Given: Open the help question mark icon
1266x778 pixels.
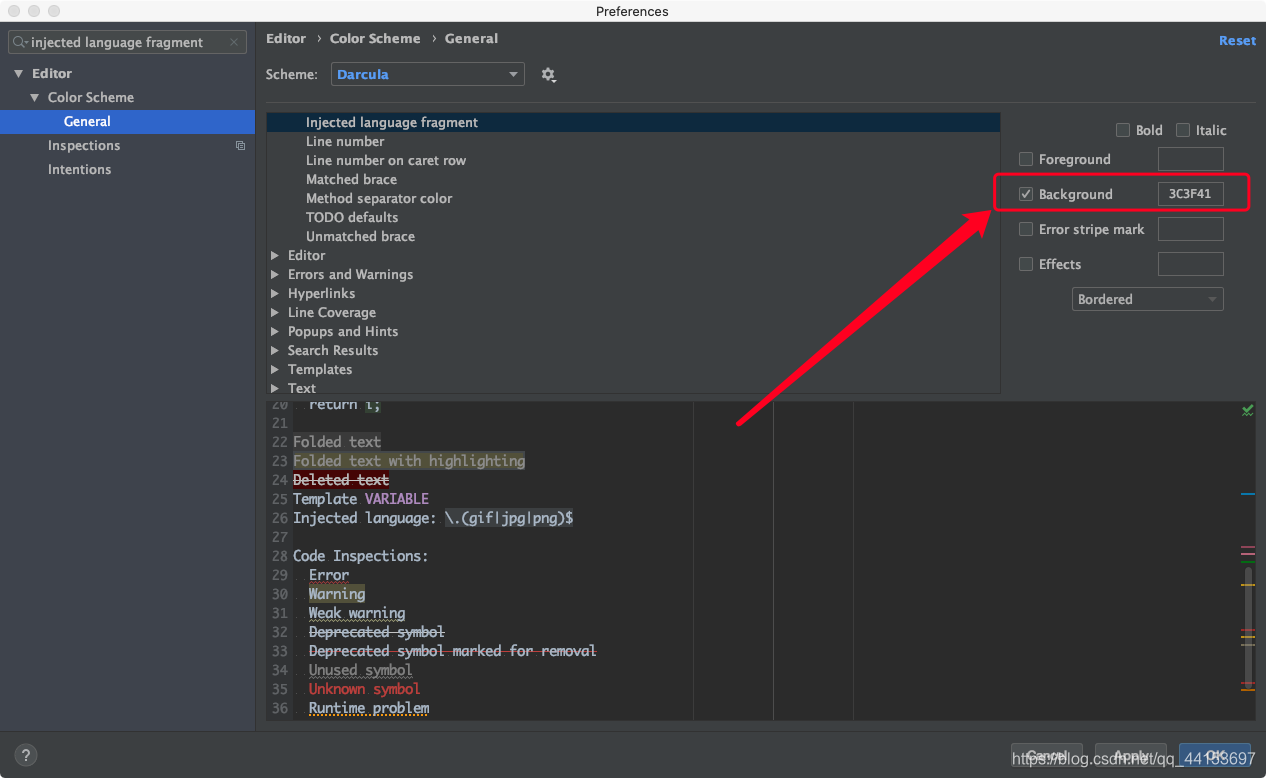Looking at the screenshot, I should (x=26, y=755).
